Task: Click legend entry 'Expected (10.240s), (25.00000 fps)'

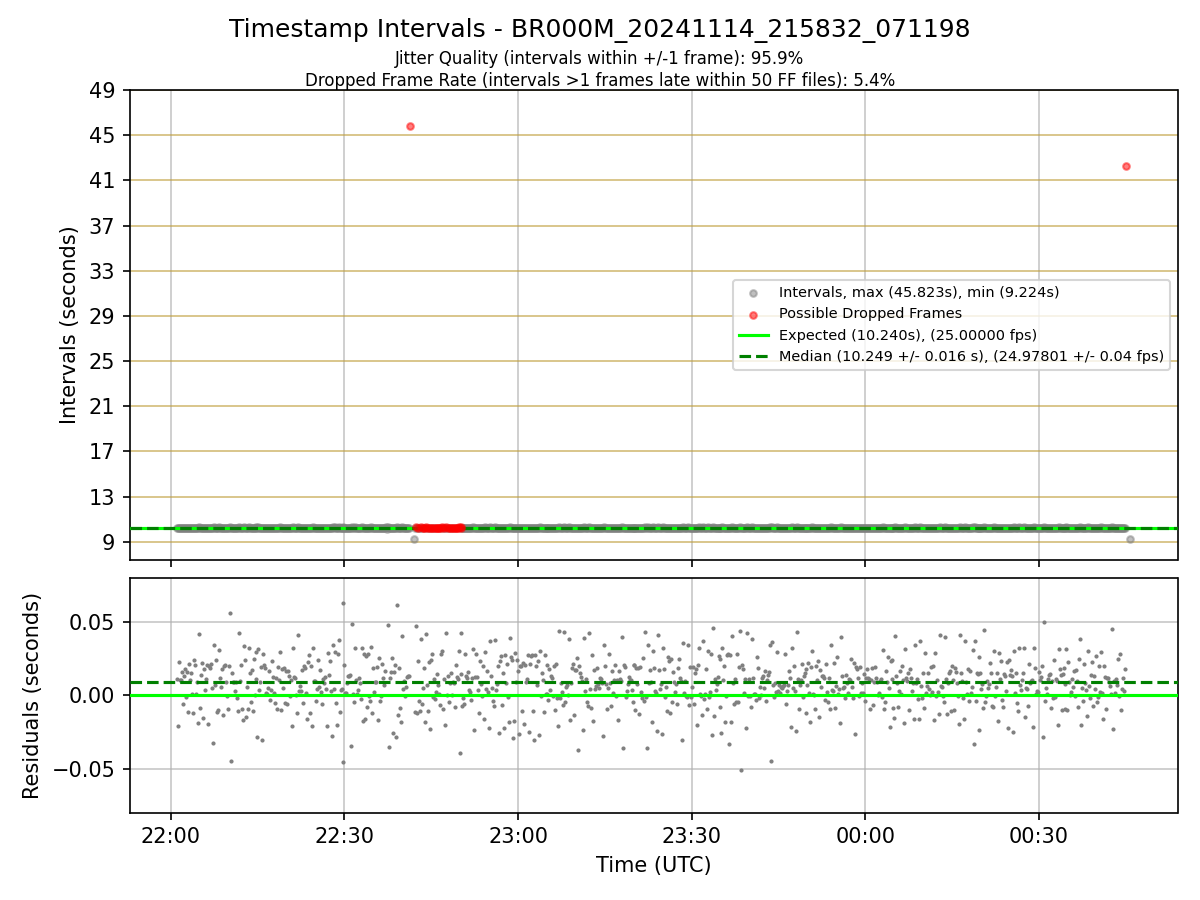Action: 908,334
